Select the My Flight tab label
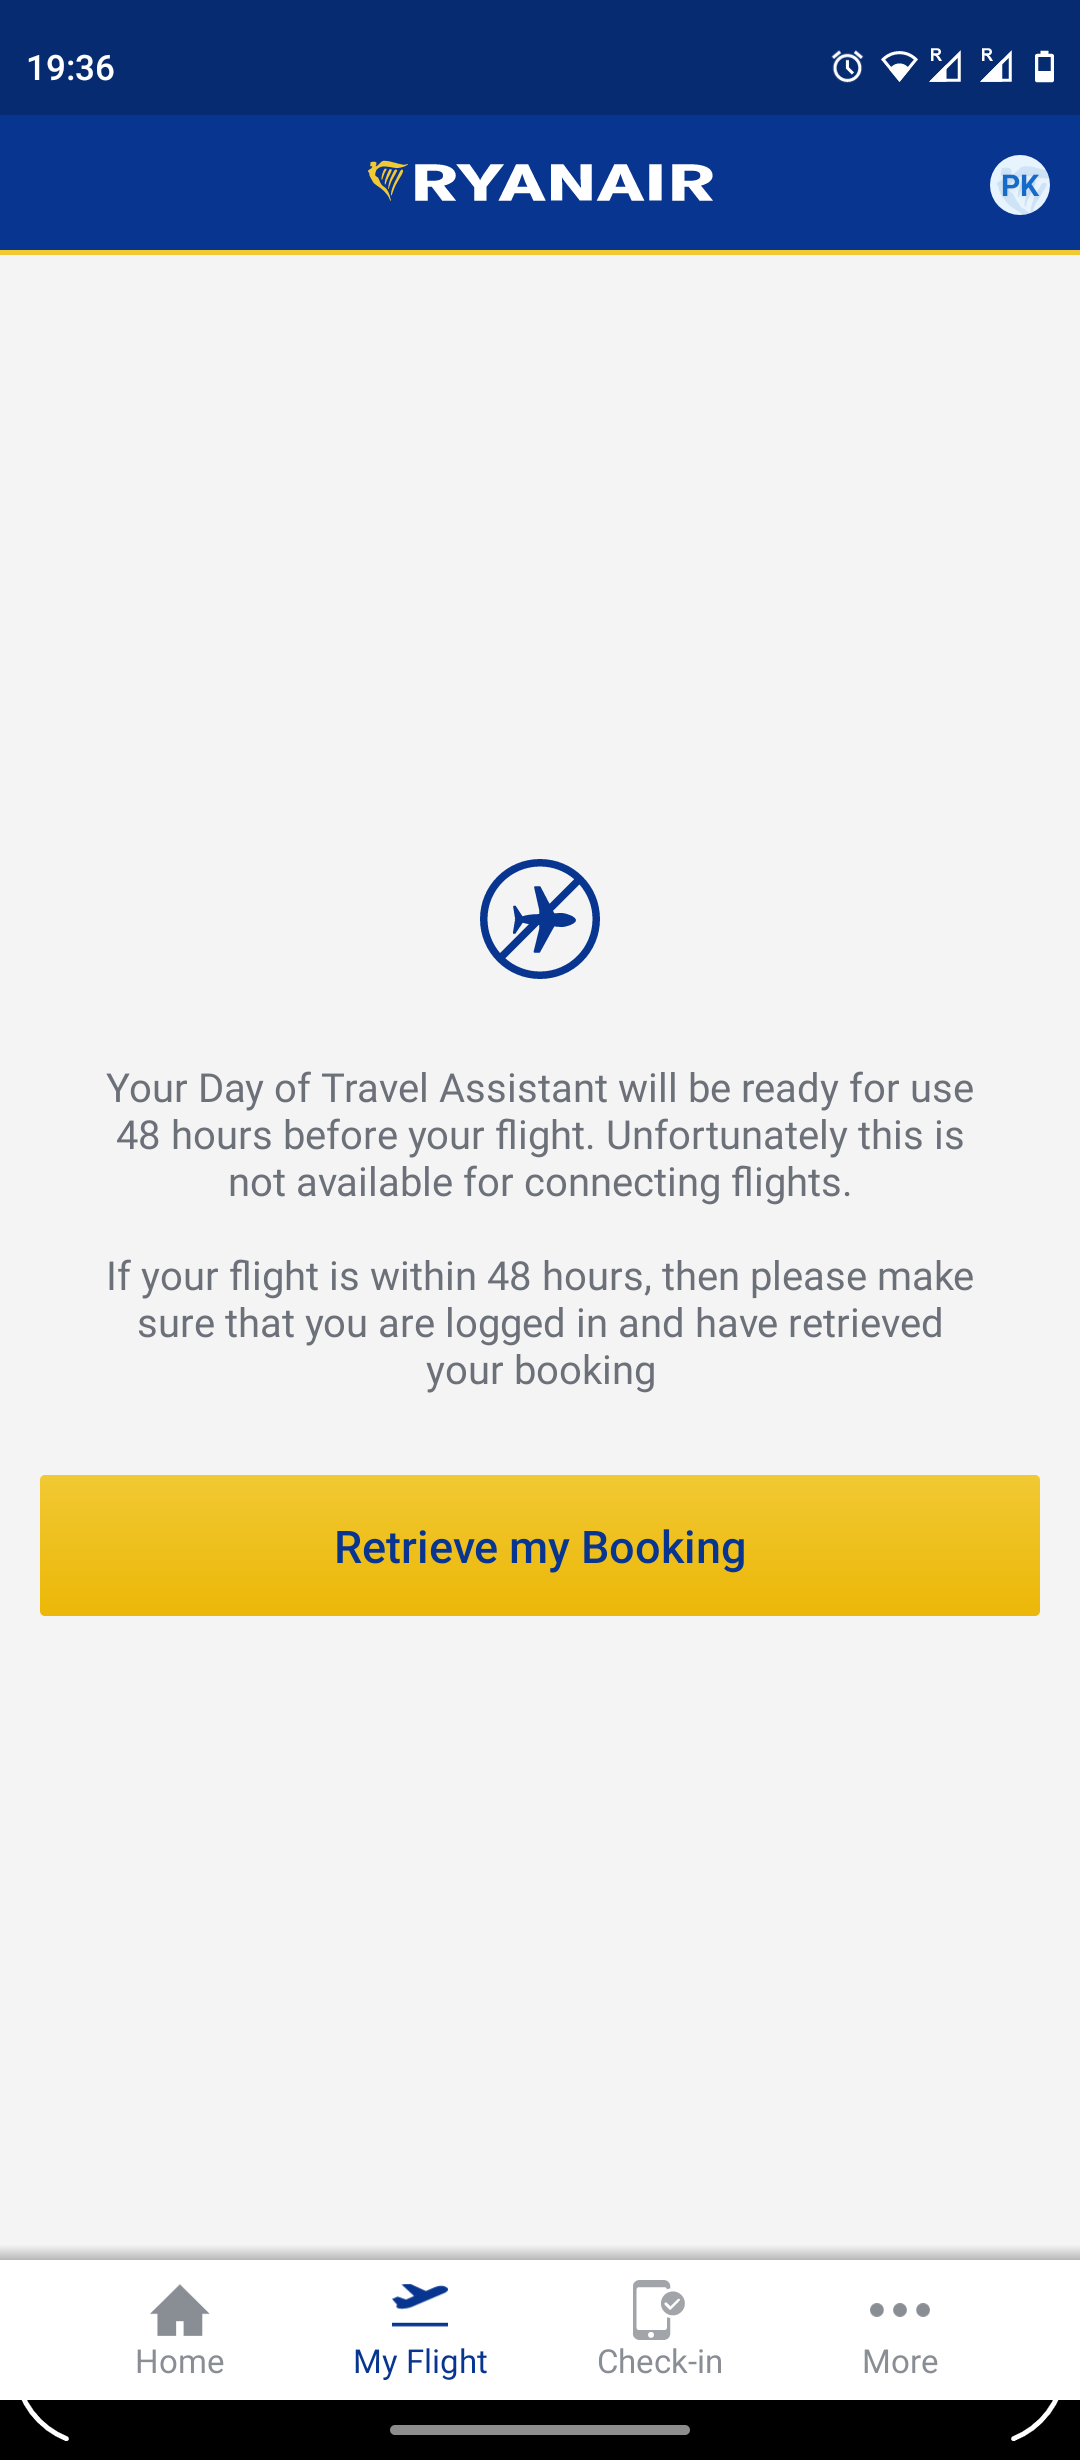The height and width of the screenshot is (2460, 1080). [420, 2362]
